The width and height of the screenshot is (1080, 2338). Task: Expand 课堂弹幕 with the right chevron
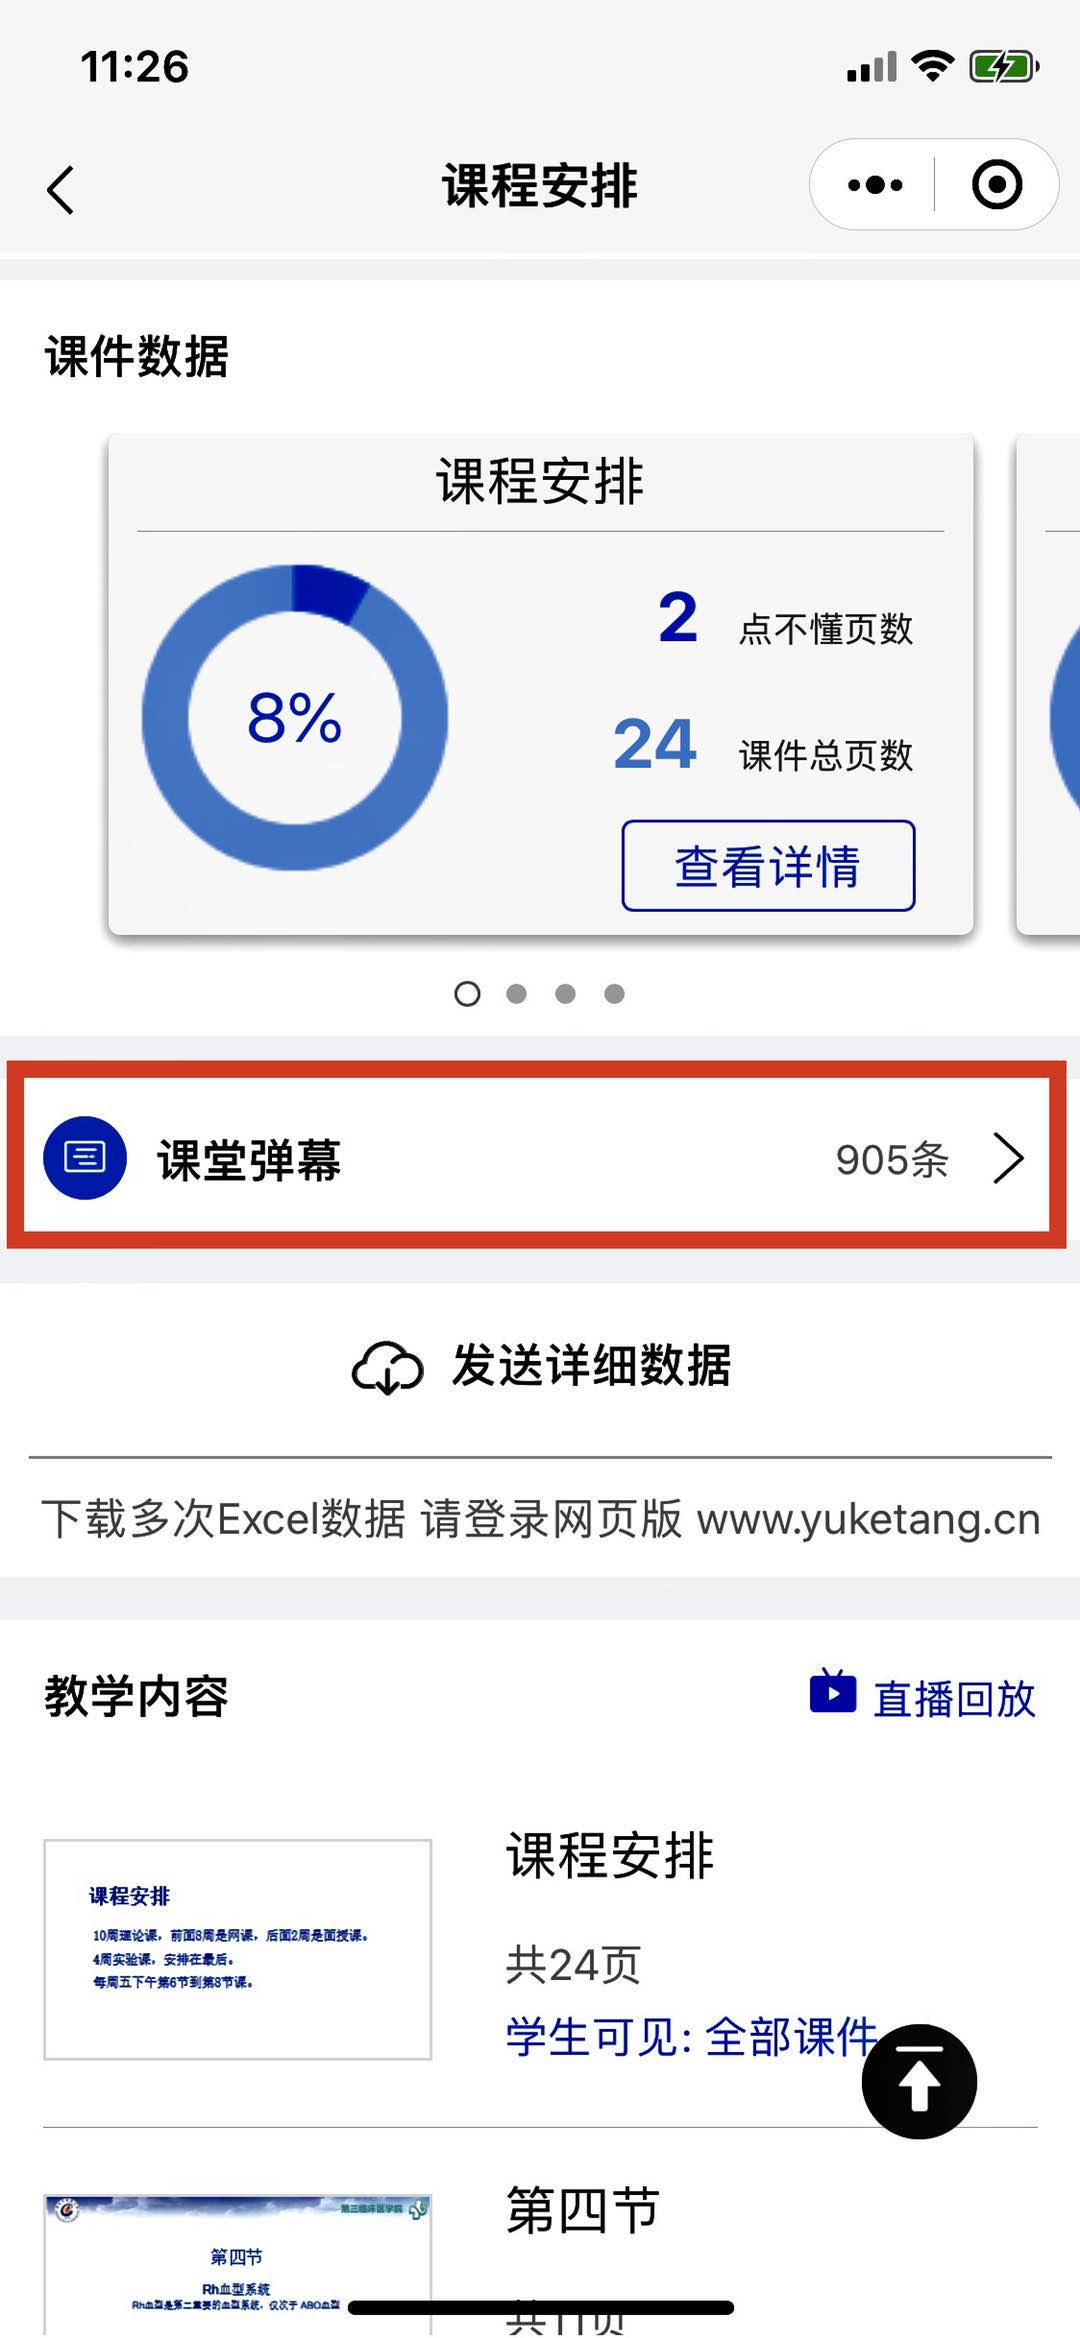click(1008, 1158)
